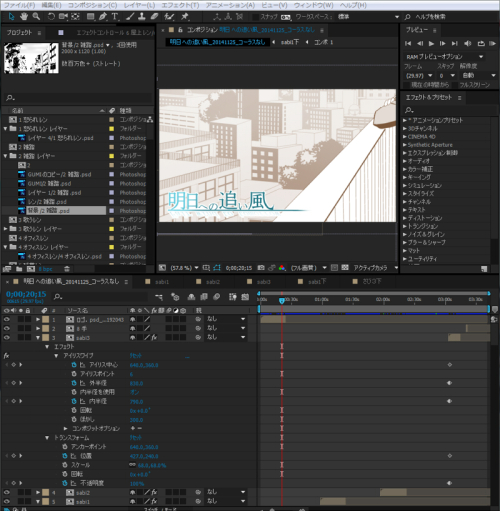Image resolution: width=500 pixels, height=511 pixels.
Task: Select the Pen tool
Action: (x=103, y=16)
